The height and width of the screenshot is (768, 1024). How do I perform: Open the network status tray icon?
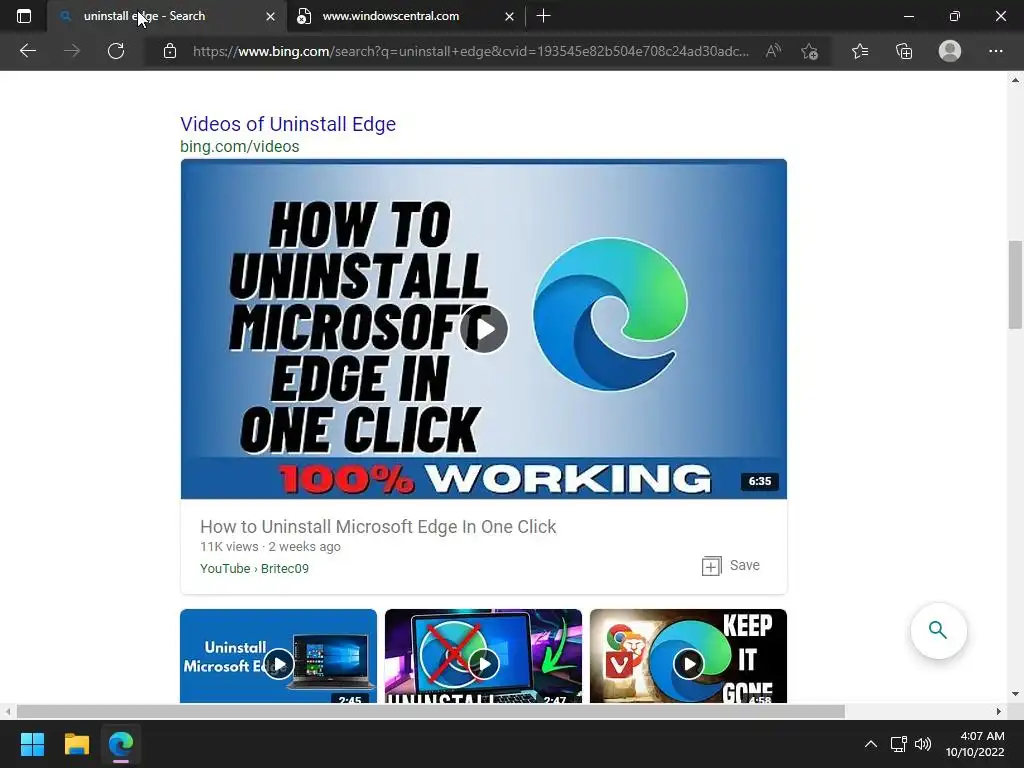pyautogui.click(x=899, y=744)
